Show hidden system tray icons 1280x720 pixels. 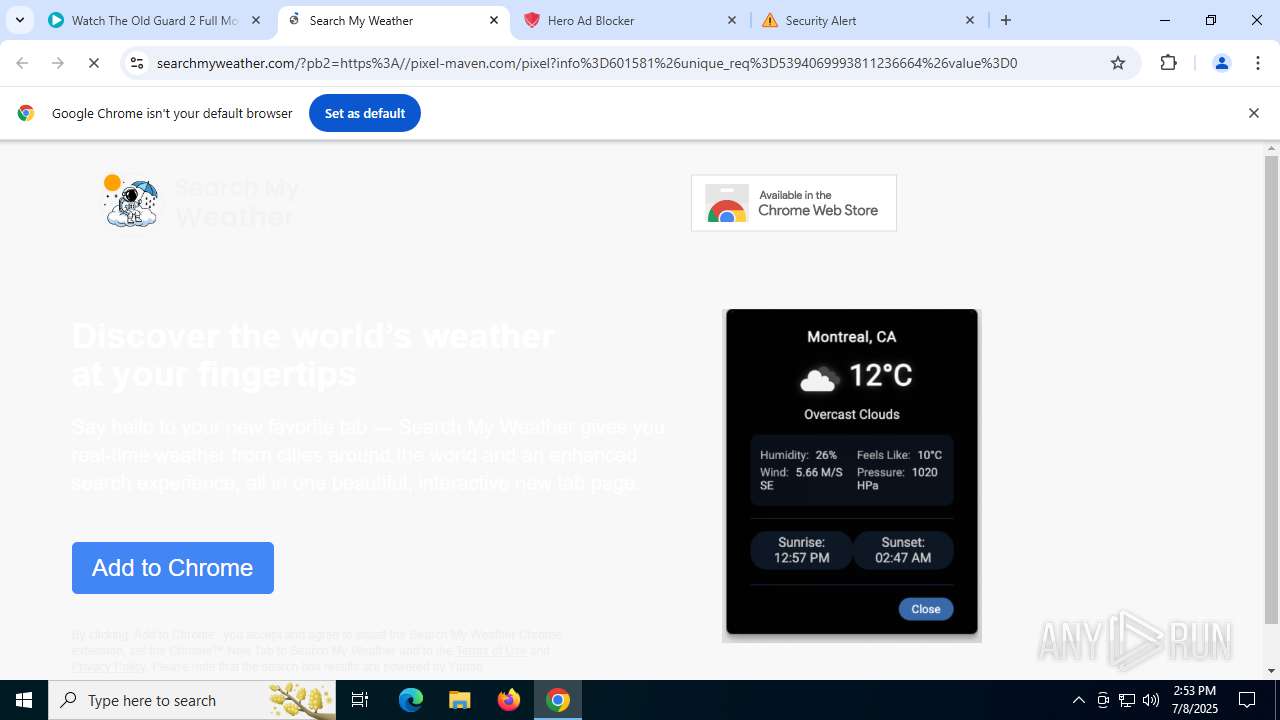pyautogui.click(x=1078, y=700)
